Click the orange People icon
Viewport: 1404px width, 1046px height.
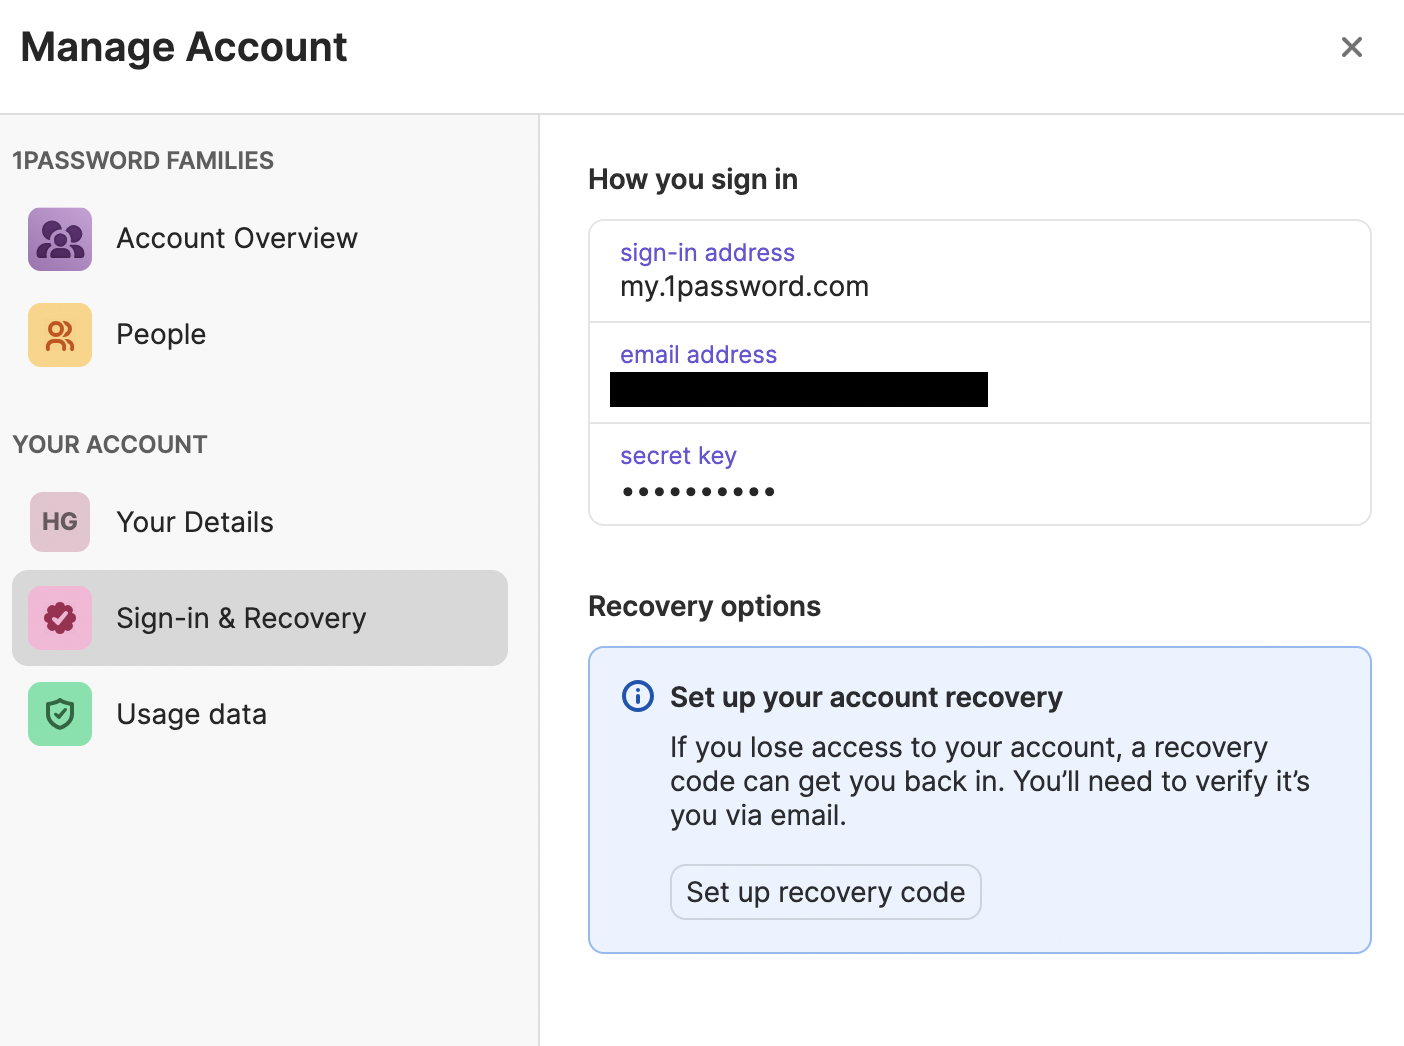pos(59,335)
